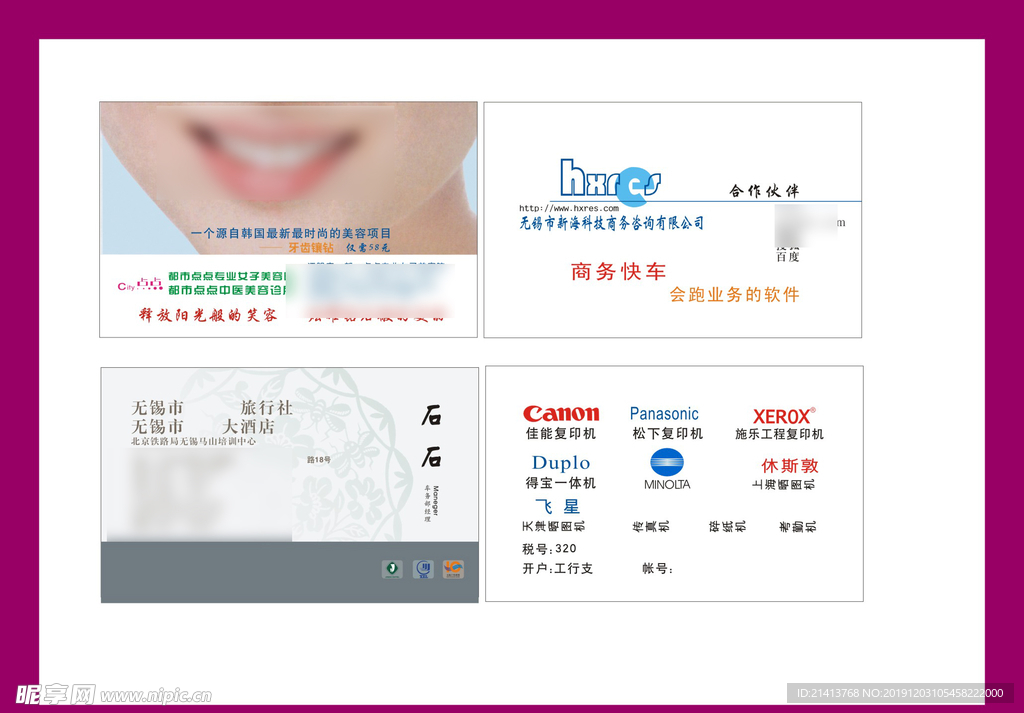The height and width of the screenshot is (713, 1024).
Task: Click the red 休斯敦 brand text
Action: pyautogui.click(x=789, y=465)
